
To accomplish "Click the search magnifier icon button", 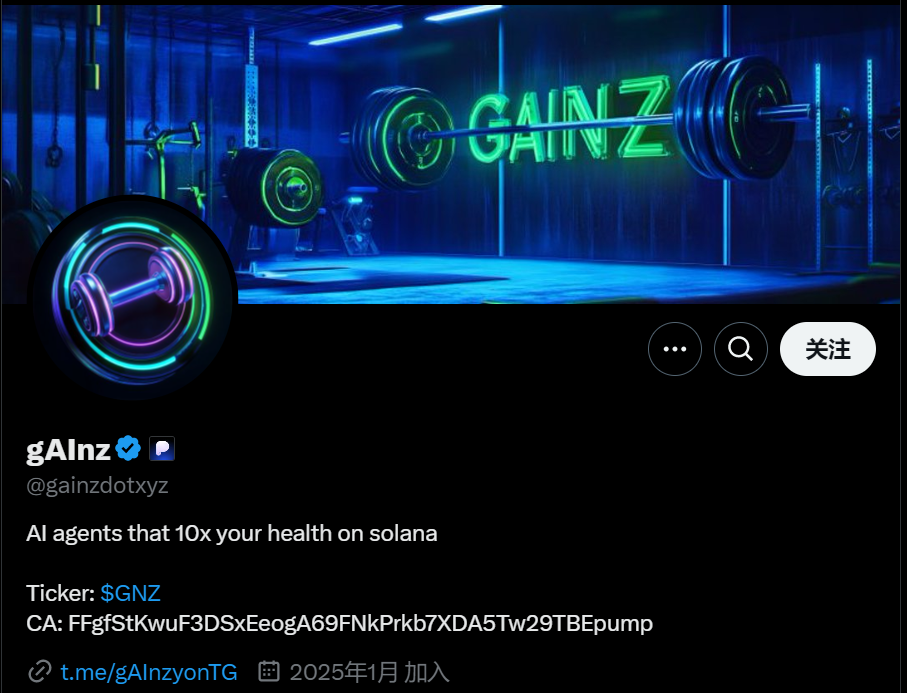I will [x=740, y=349].
